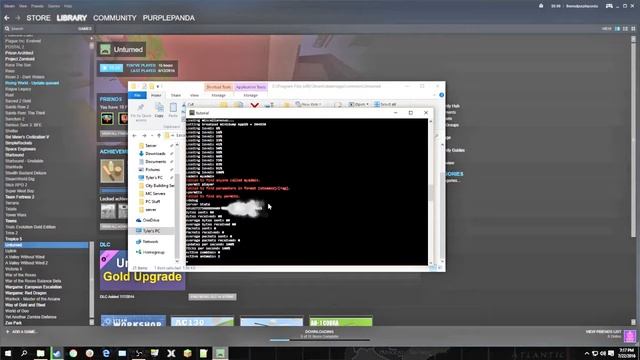Open the Home tab in File Explorer
This screenshot has width=640, height=360.
(x=156, y=95)
